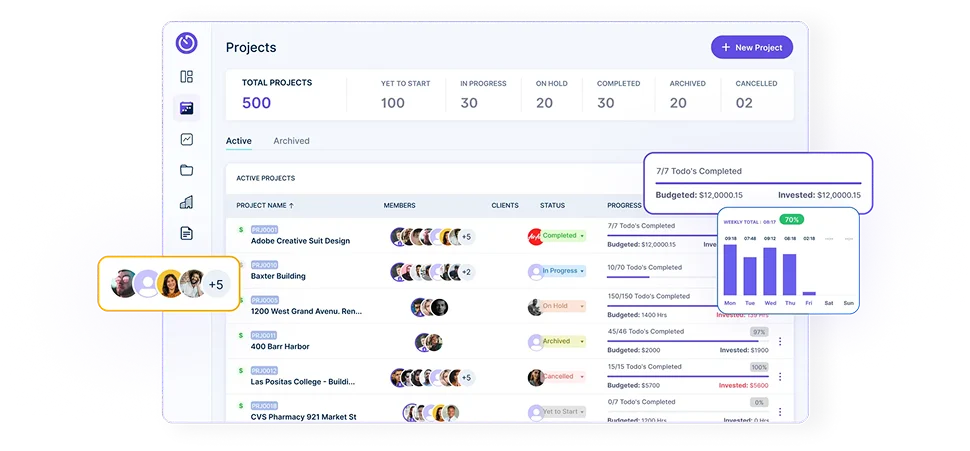Open the line chart analytics sidebar icon

[x=186, y=140]
